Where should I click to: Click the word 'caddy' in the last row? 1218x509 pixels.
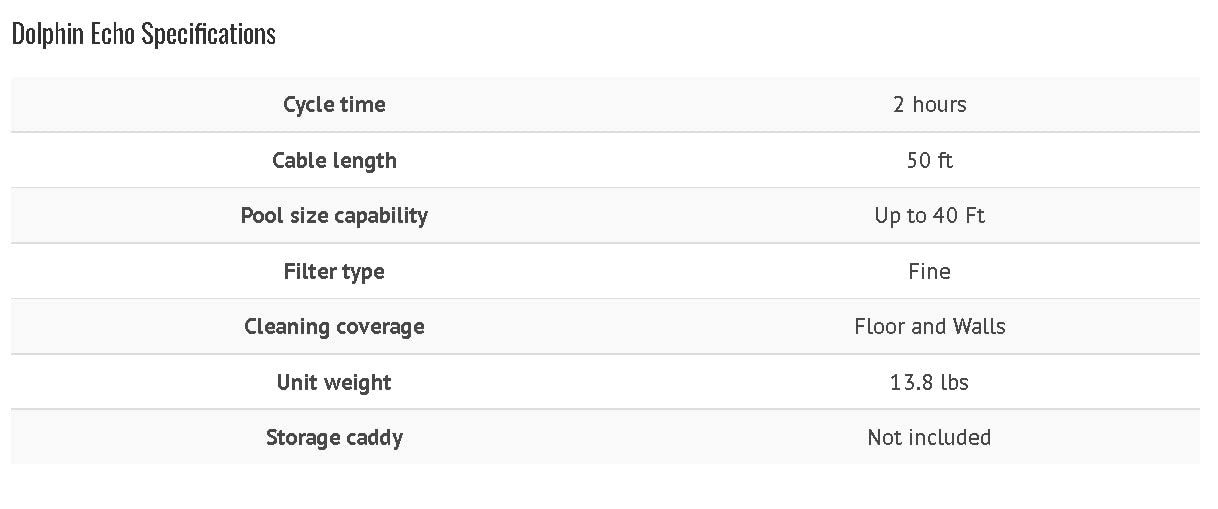click(x=374, y=437)
